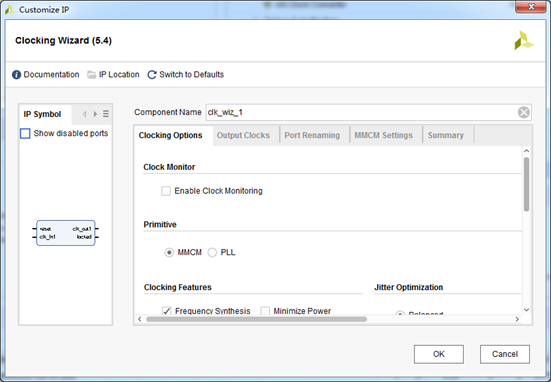Screen dimensions: 551x382
Task: Select the Balanced jitter optimization radio
Action: point(400,313)
